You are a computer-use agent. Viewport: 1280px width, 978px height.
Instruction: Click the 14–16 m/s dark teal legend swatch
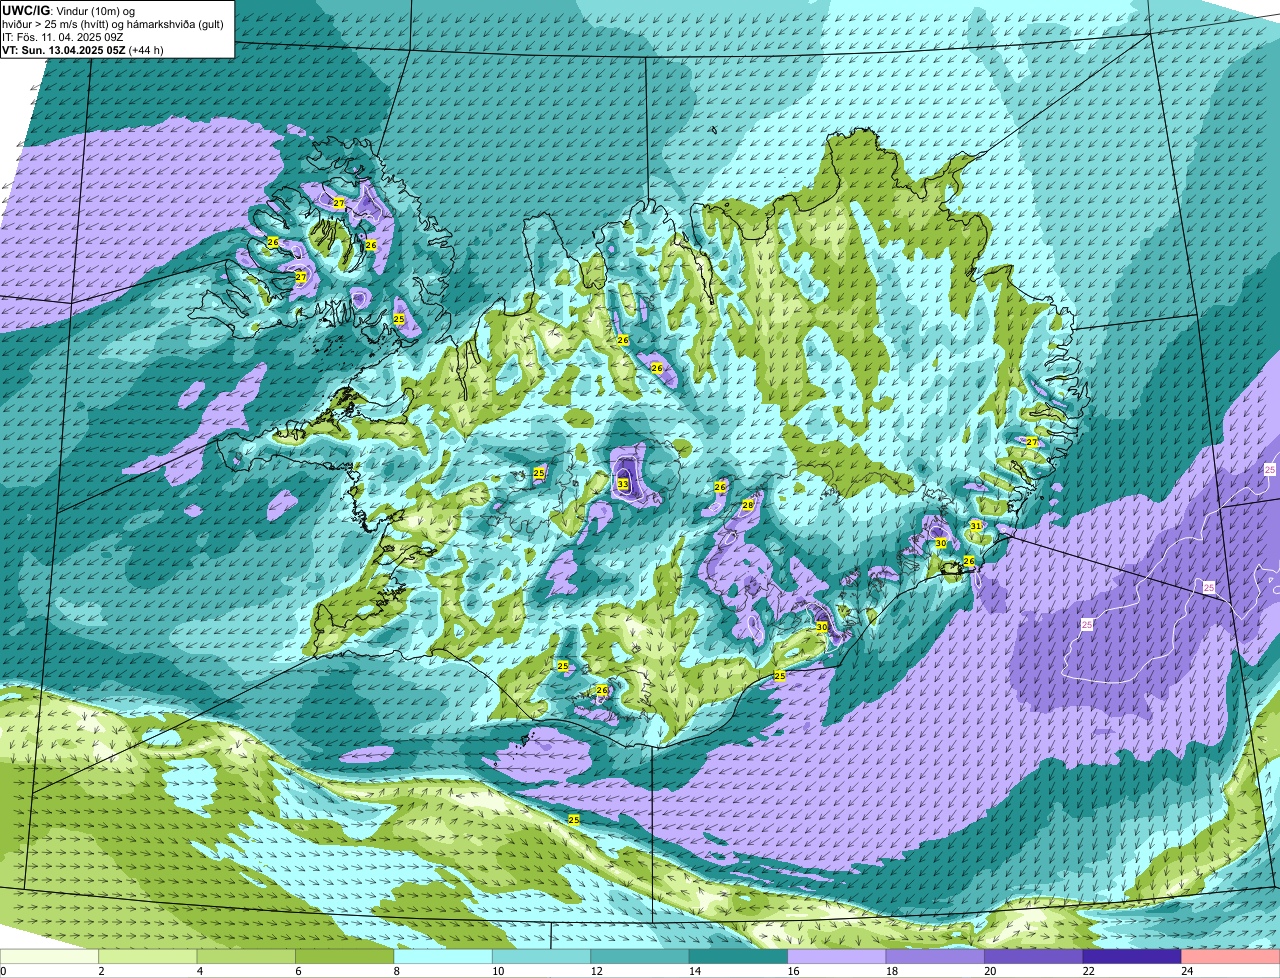739,956
